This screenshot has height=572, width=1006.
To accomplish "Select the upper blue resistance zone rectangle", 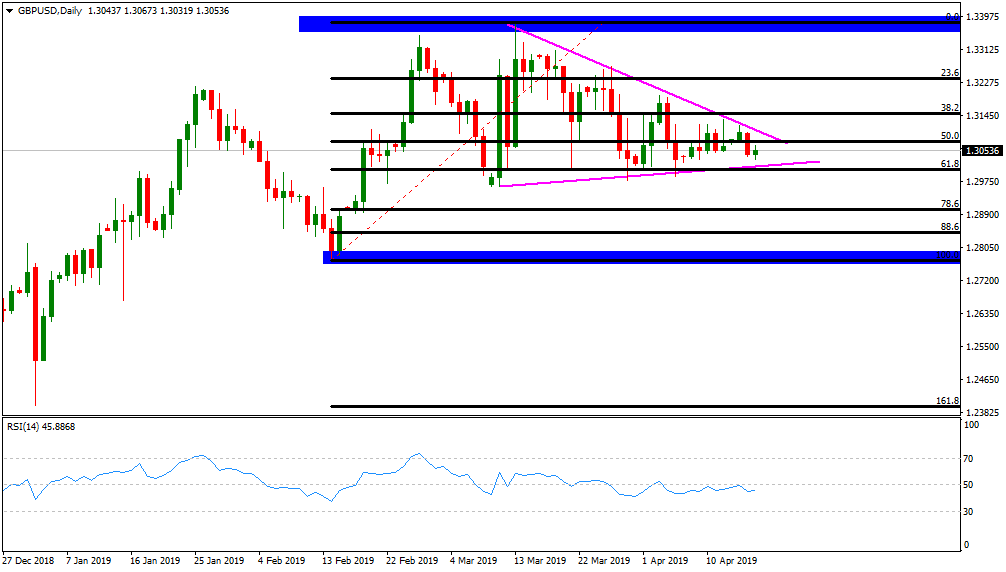I will pos(628,24).
